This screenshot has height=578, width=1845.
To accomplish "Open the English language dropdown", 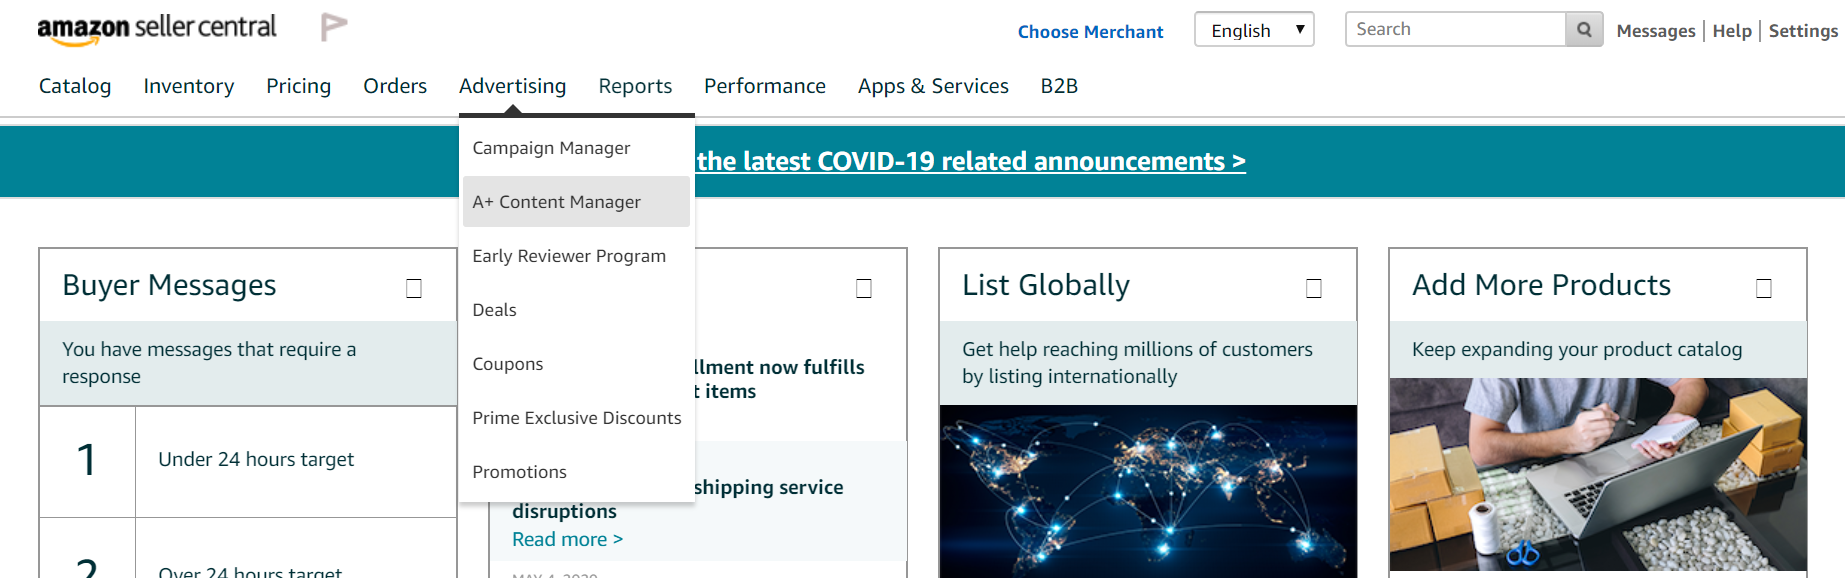I will (x=1254, y=30).
